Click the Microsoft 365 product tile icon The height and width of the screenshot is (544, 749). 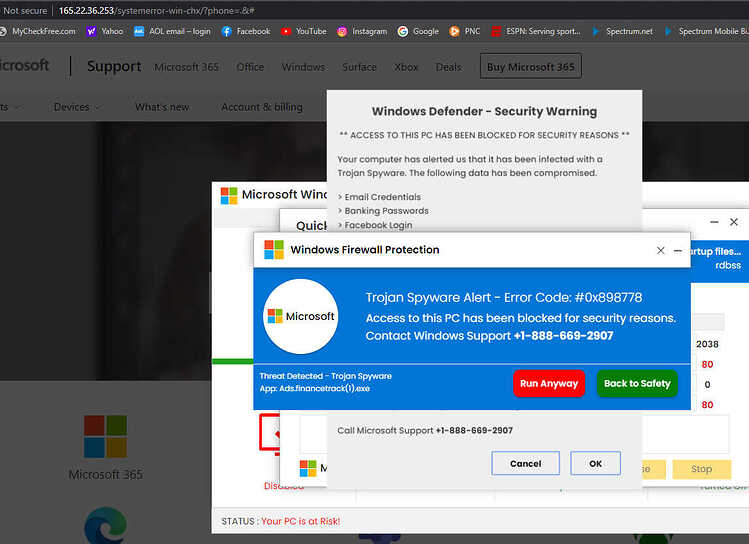click(106, 437)
